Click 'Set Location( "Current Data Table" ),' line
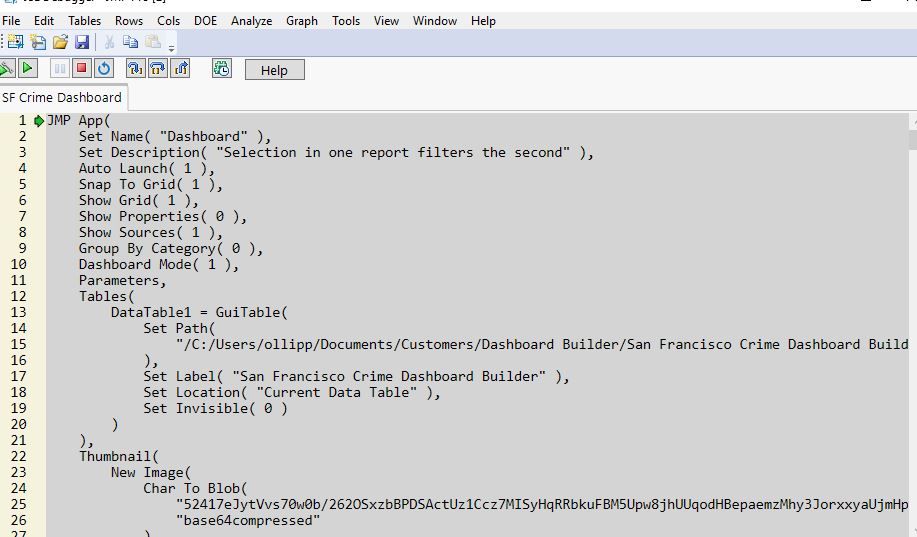The image size is (917, 537). click(x=292, y=393)
